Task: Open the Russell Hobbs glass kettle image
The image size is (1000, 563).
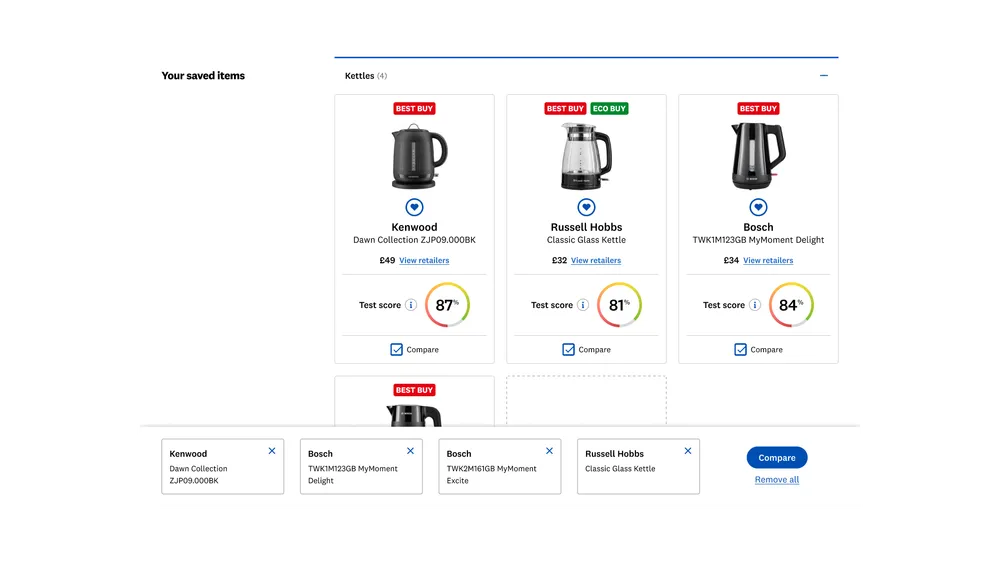Action: point(586,156)
